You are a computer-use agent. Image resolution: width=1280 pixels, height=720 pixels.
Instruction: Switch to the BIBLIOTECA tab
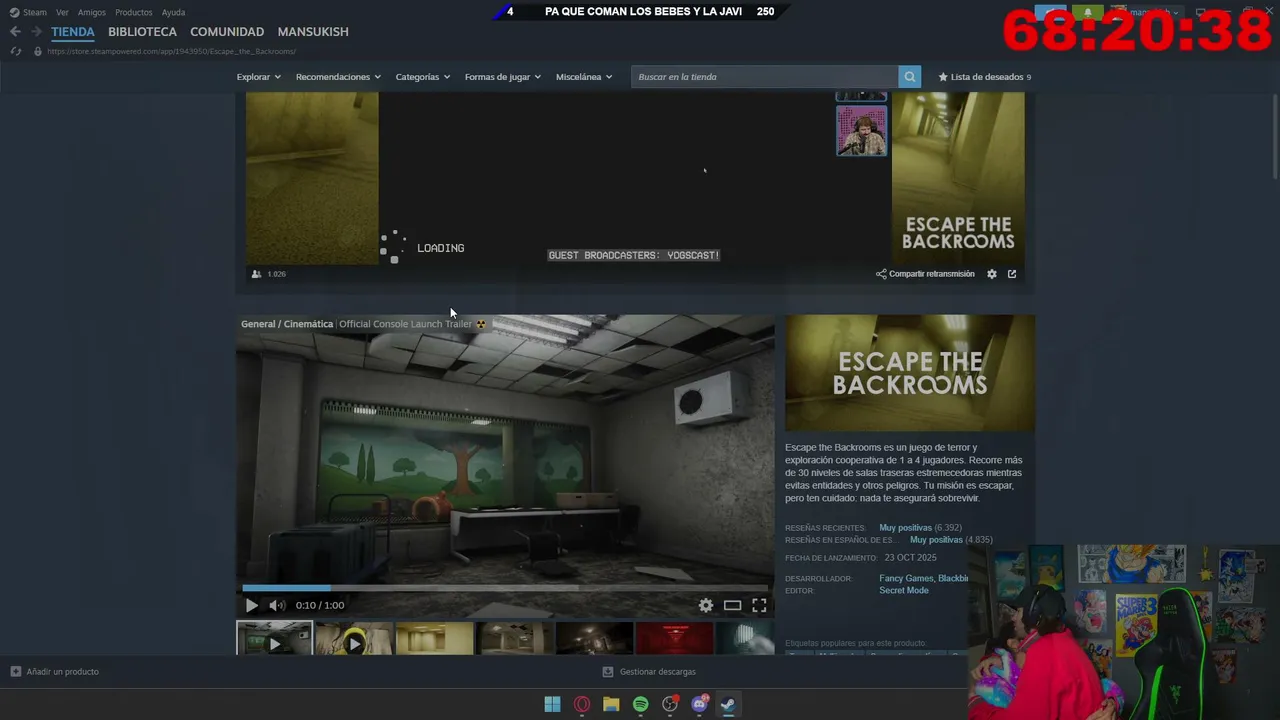142,32
